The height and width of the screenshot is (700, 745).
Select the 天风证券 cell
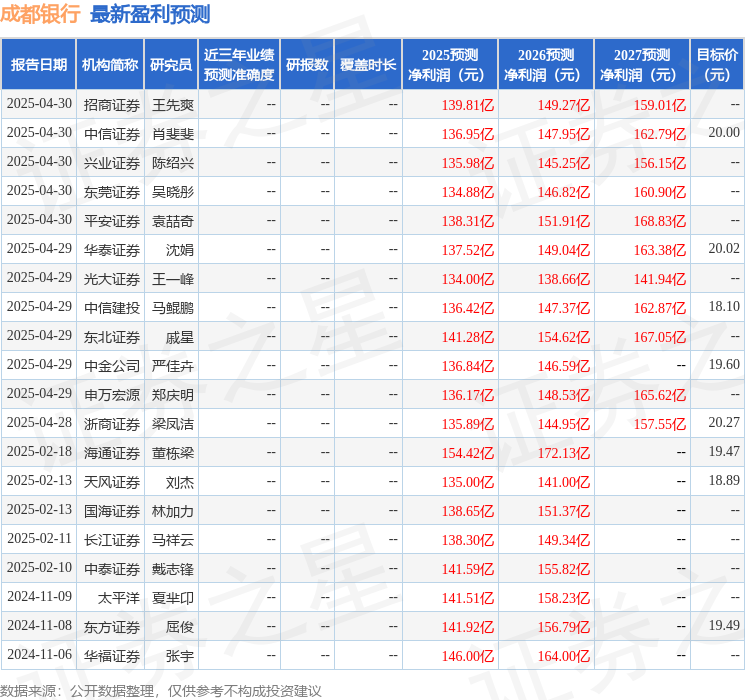click(x=112, y=481)
